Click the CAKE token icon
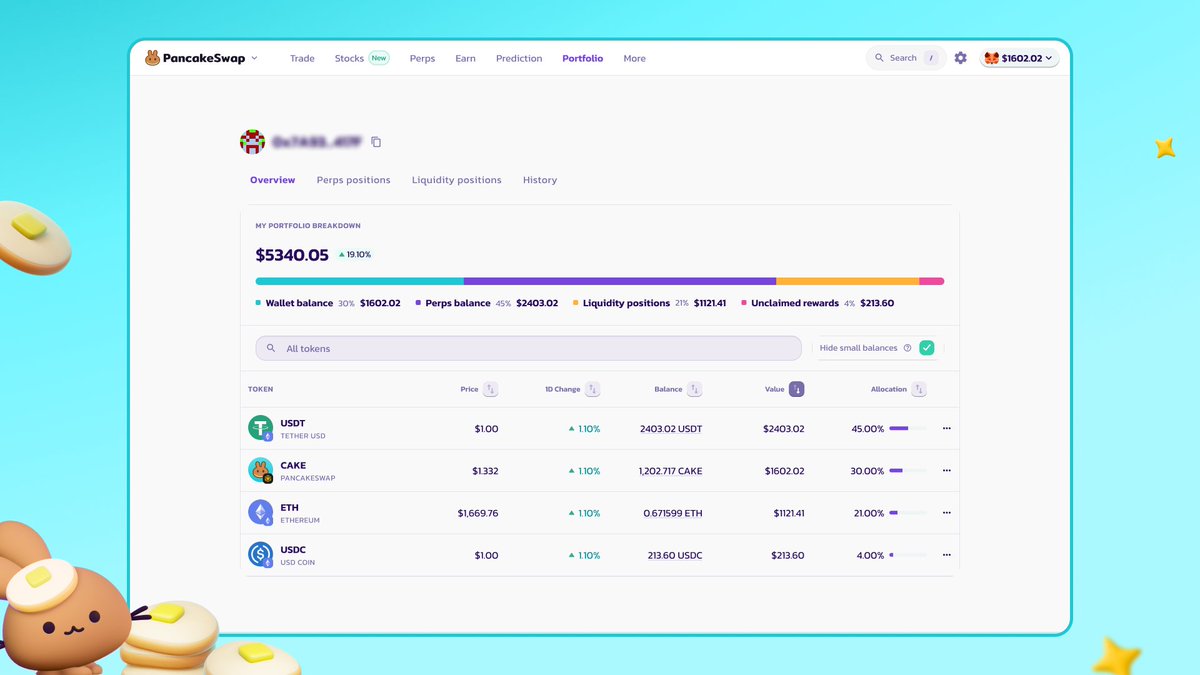1200x675 pixels. tap(261, 470)
